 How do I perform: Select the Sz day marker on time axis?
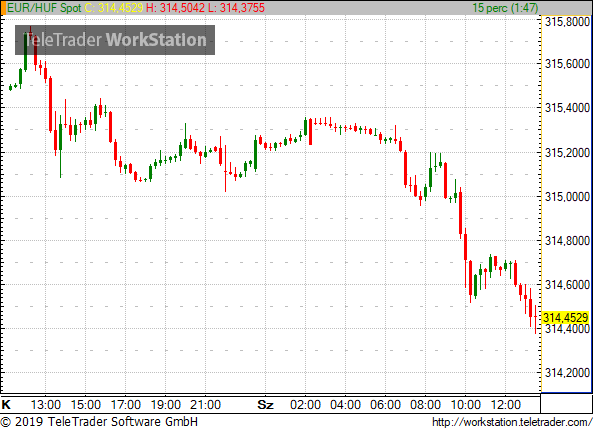(x=265, y=405)
